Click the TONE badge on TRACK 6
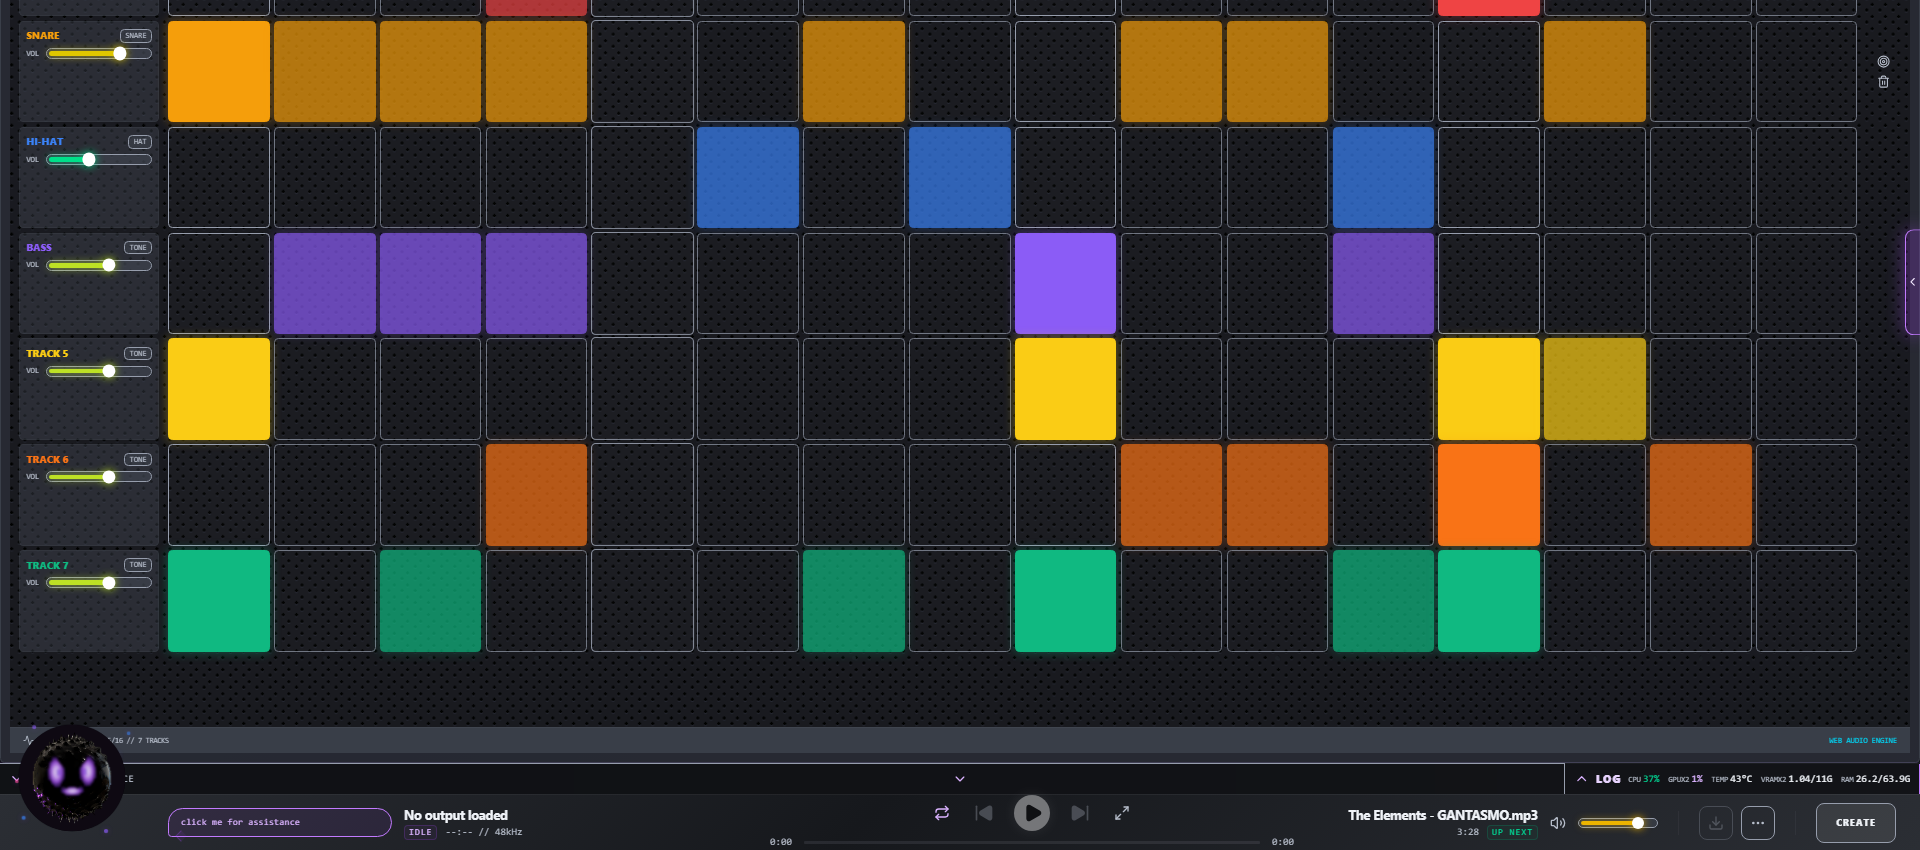 138,460
